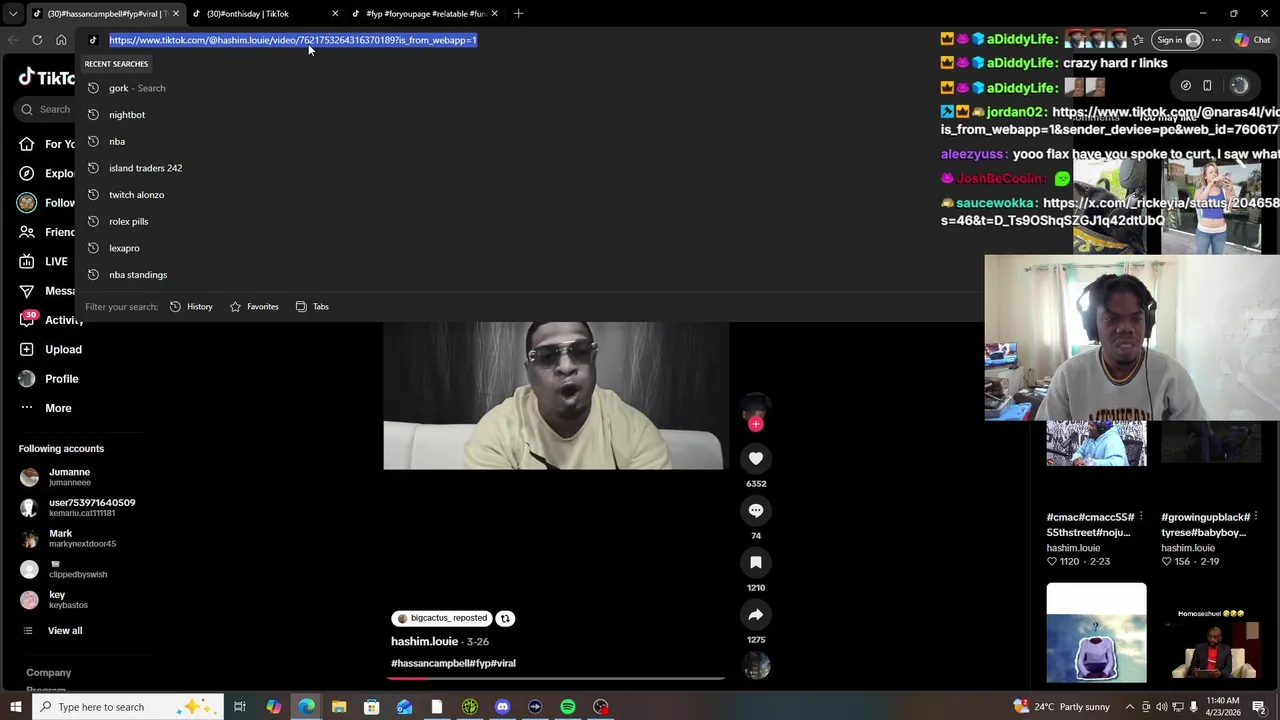
Task: Click the browser Sign in button
Action: point(1177,40)
